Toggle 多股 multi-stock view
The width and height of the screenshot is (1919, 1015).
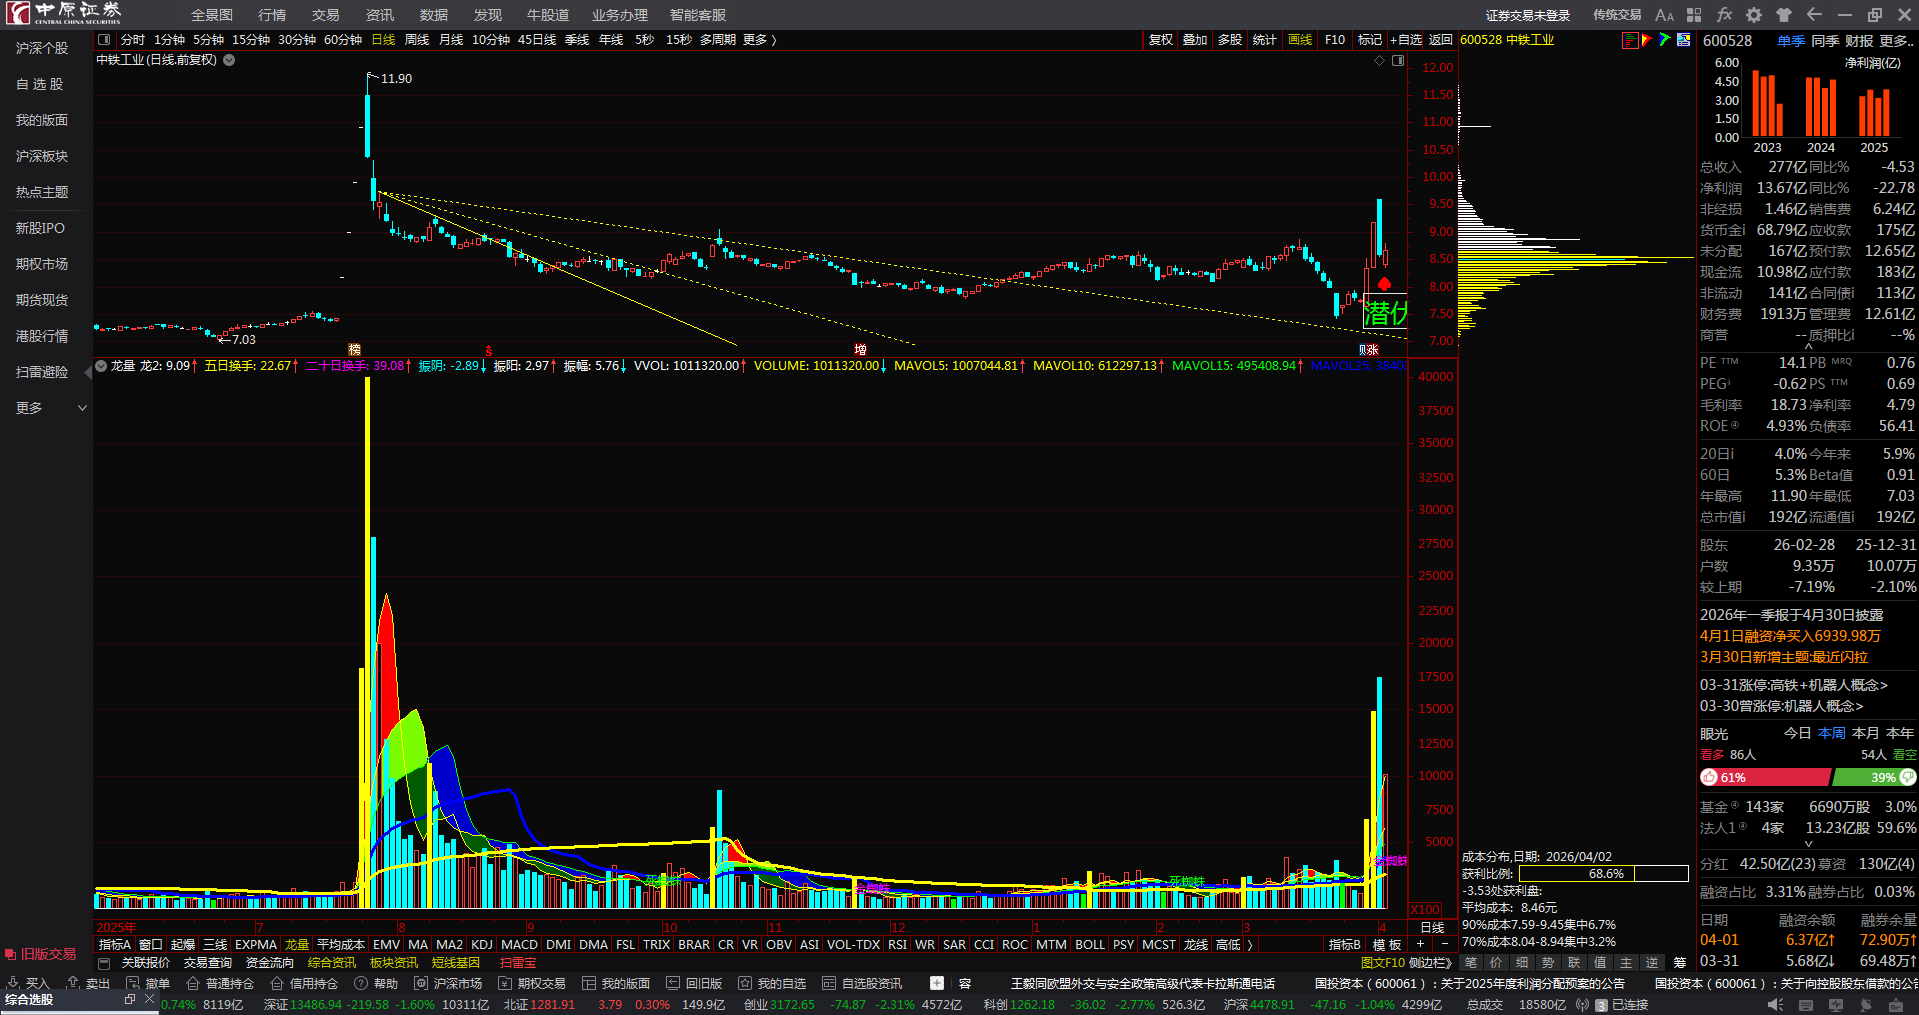coord(1230,40)
